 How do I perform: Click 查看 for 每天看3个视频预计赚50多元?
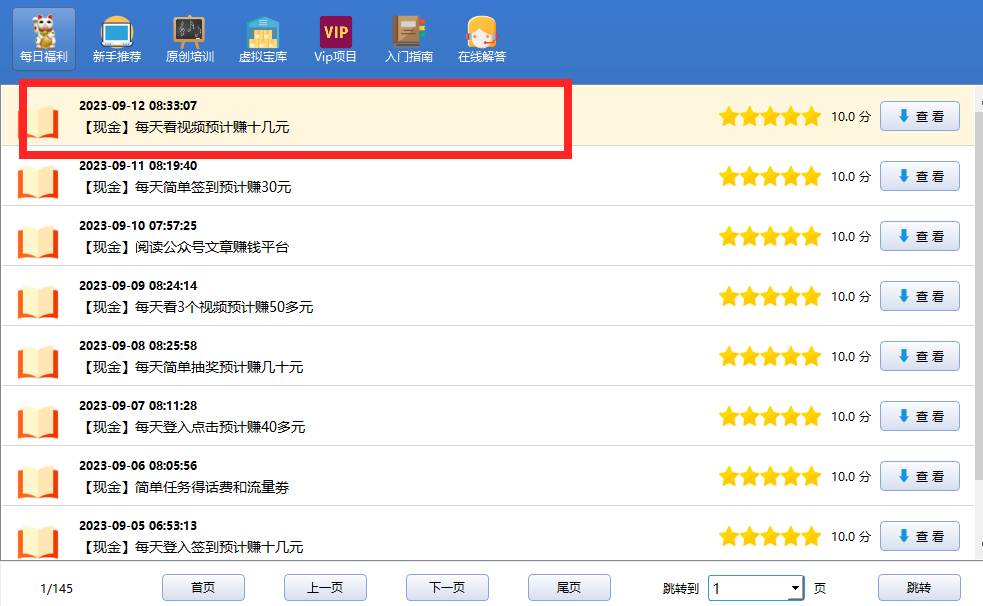coord(920,296)
